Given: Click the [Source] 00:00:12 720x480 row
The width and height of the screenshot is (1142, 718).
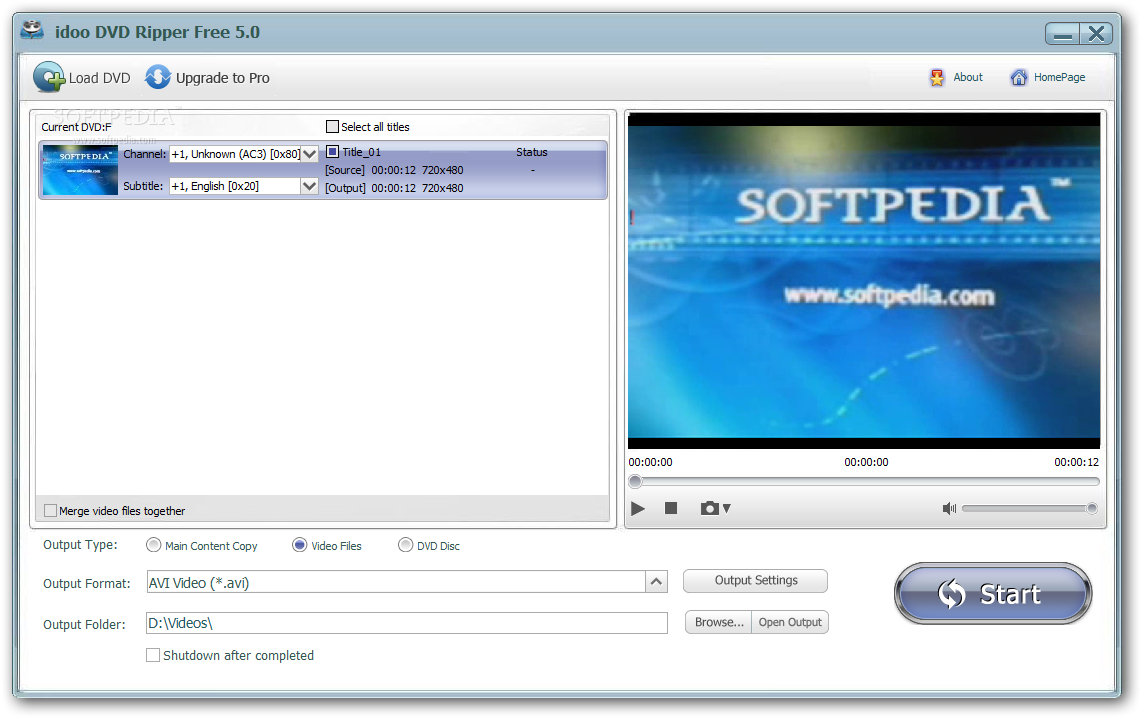Looking at the screenshot, I should 394,170.
